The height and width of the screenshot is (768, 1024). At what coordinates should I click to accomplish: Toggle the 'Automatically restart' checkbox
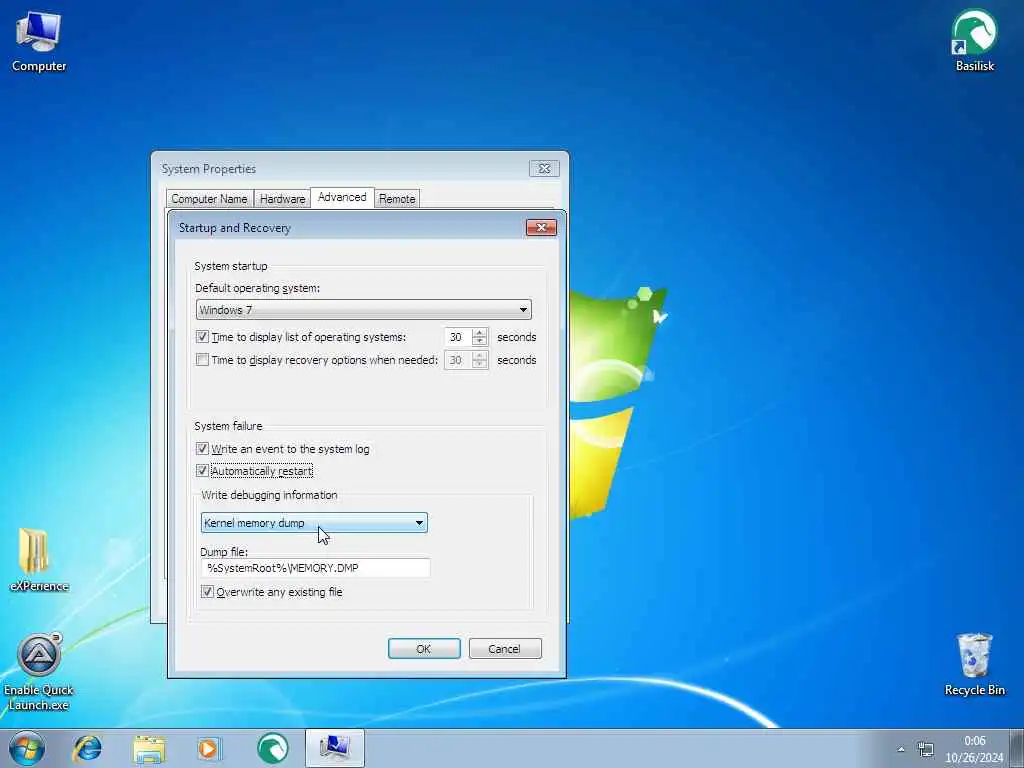pyautogui.click(x=202, y=471)
